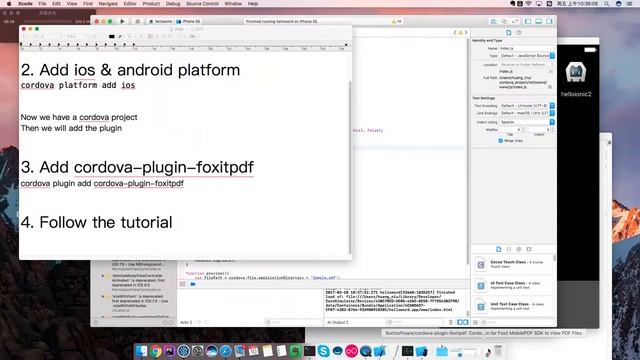The height and width of the screenshot is (360, 640).
Task: Select the iPhone SE destination in toolbar
Action: (x=188, y=21)
